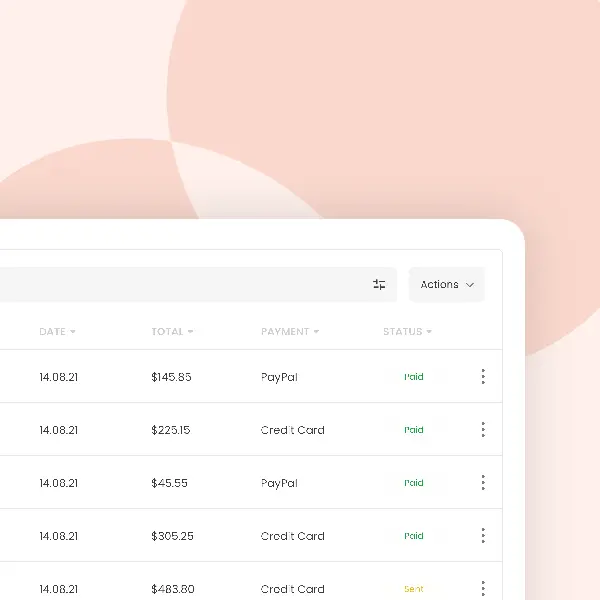This screenshot has height=600, width=600.
Task: Click the Paid status in the $305.25 row
Action: pos(413,536)
